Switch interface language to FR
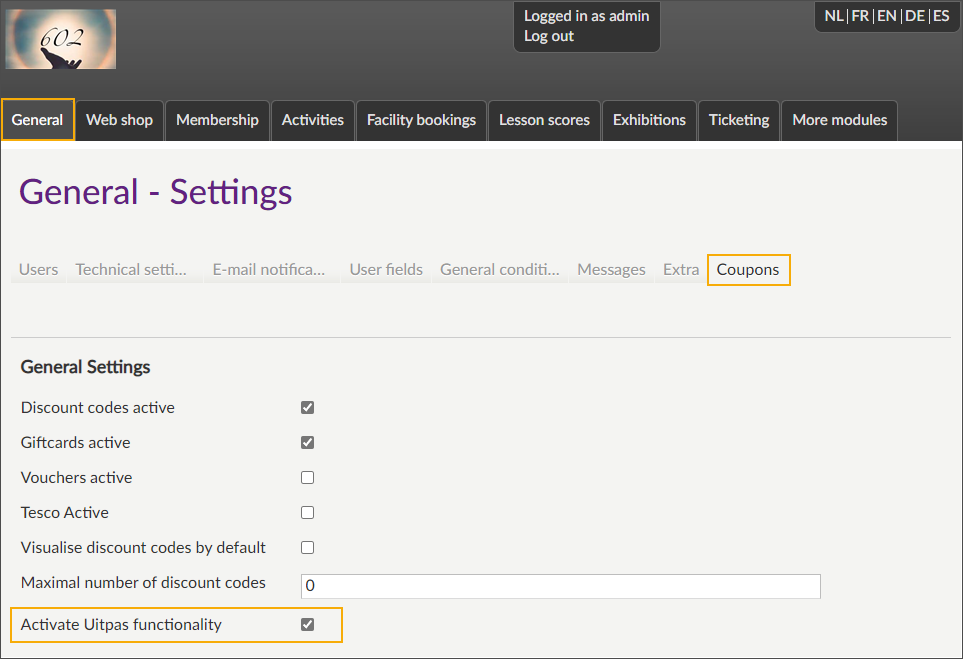Image resolution: width=963 pixels, height=659 pixels. click(x=860, y=15)
